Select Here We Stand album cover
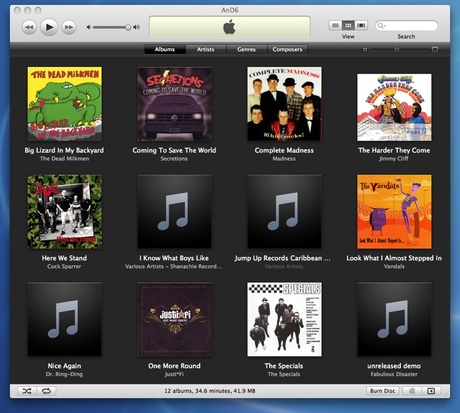 (x=65, y=212)
